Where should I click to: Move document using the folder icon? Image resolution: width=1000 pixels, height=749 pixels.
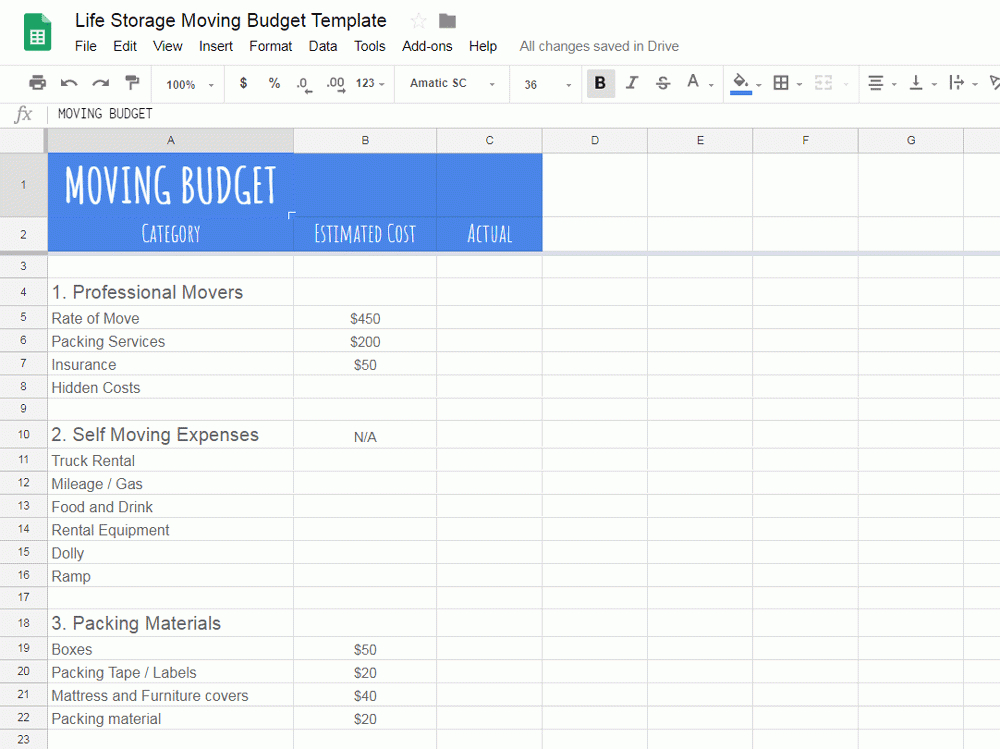[x=448, y=21]
